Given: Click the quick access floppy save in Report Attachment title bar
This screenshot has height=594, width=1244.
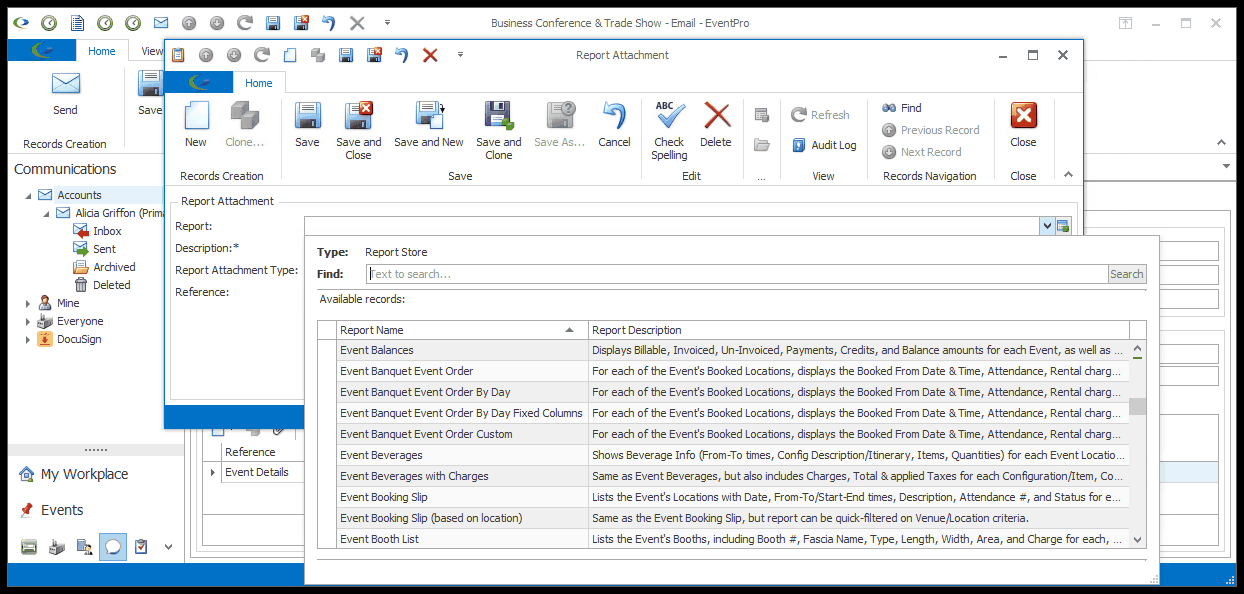Looking at the screenshot, I should click(346, 55).
